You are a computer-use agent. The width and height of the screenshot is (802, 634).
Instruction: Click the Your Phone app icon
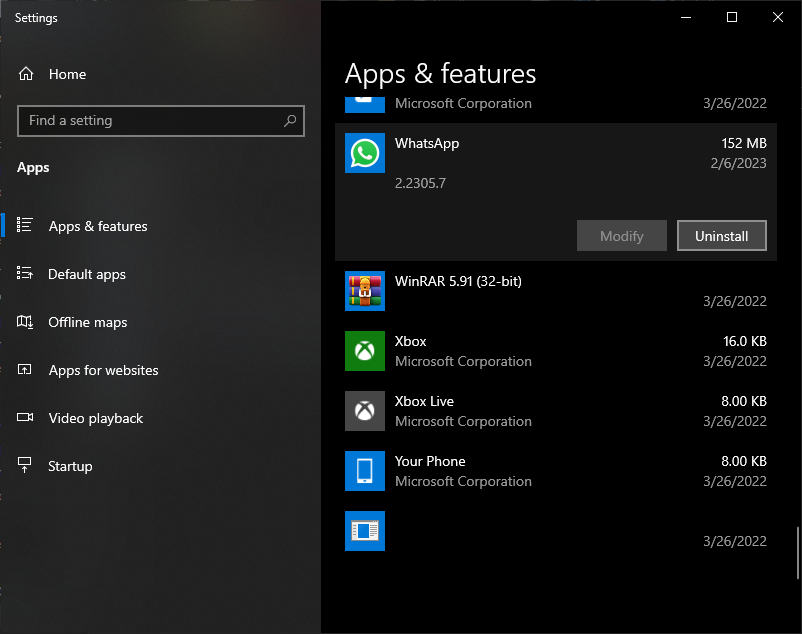tap(365, 471)
